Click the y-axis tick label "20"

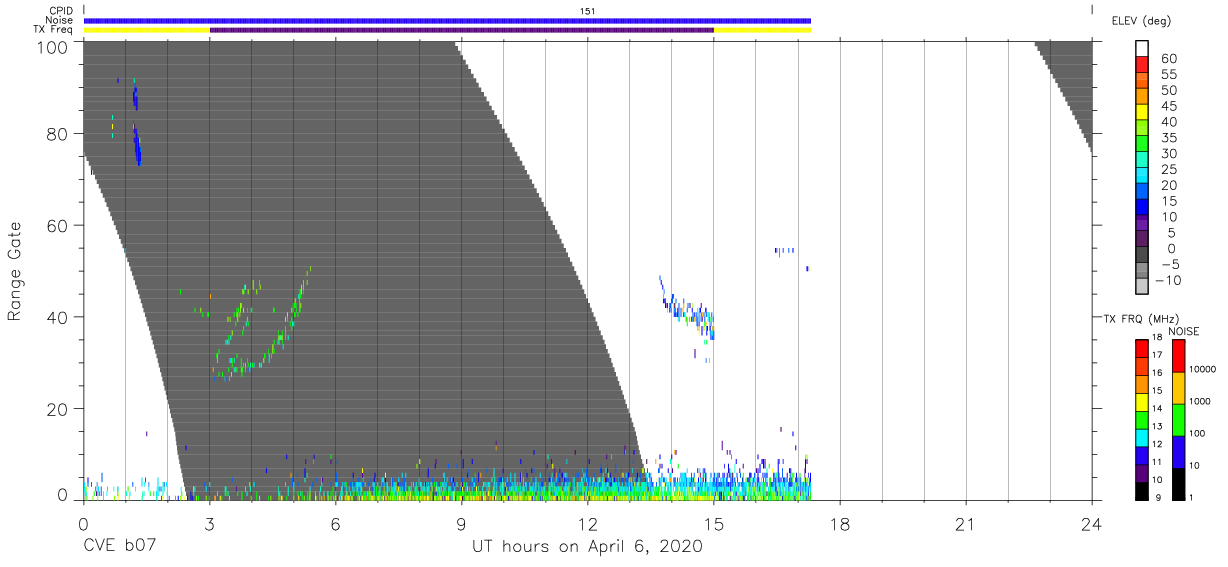point(59,409)
